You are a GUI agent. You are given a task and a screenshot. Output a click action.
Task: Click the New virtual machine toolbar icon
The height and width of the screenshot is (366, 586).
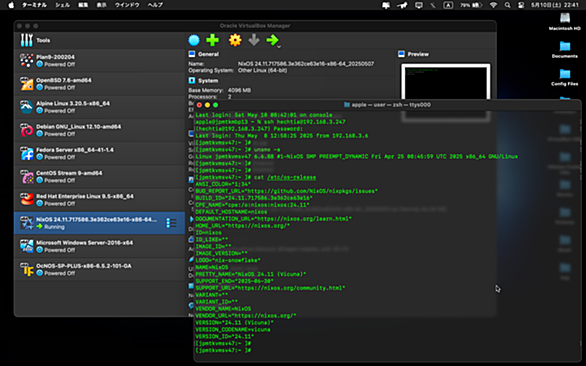(x=194, y=40)
